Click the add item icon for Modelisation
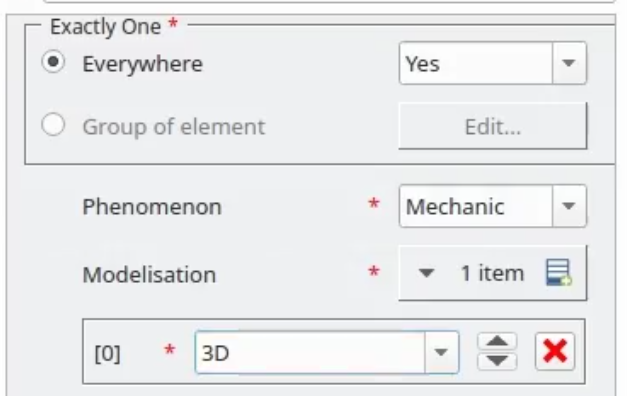The width and height of the screenshot is (627, 396). click(558, 272)
